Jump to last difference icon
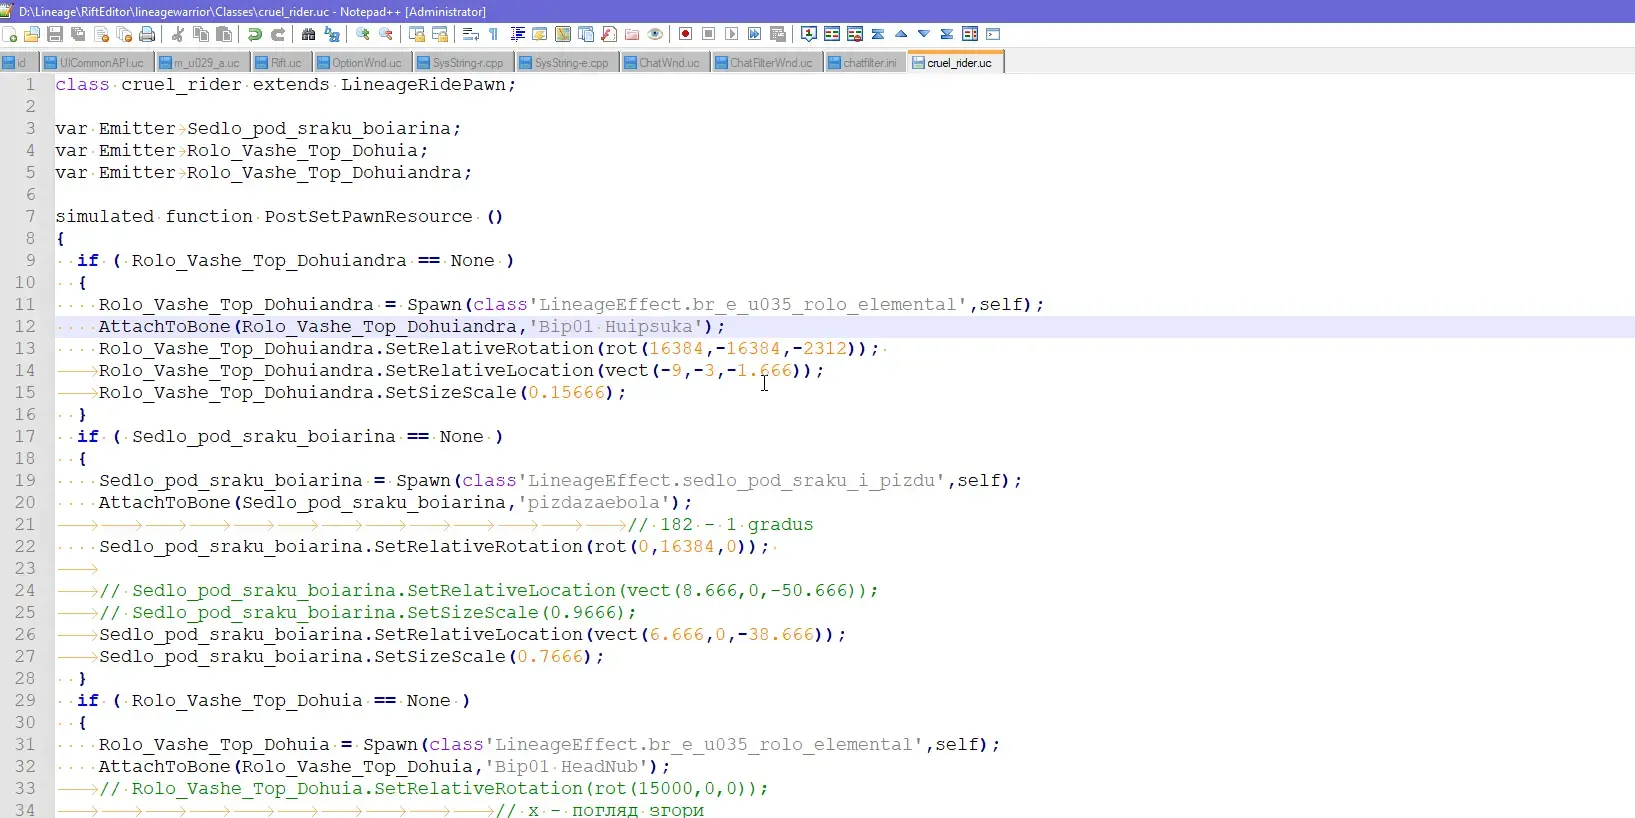The height and width of the screenshot is (818, 1635). [x=947, y=34]
